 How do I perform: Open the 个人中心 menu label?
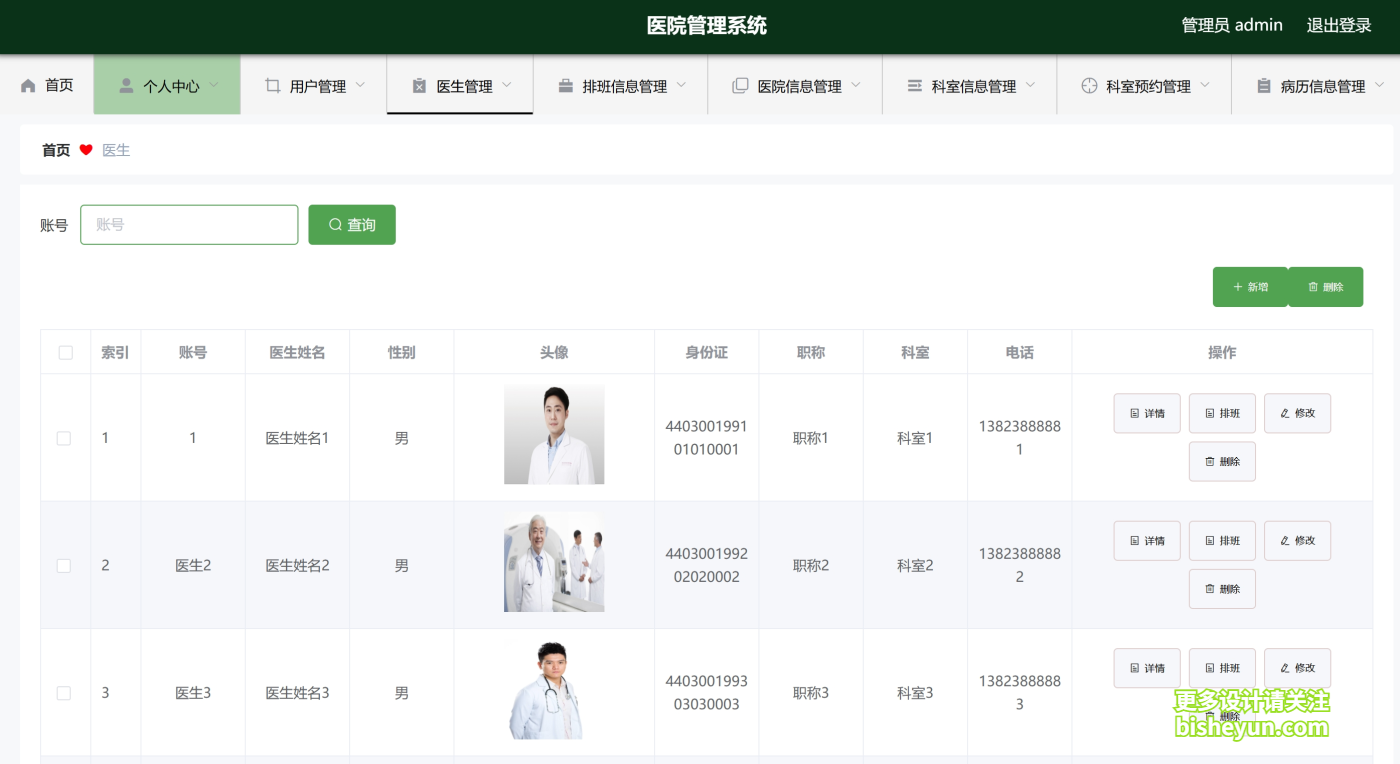click(x=171, y=87)
